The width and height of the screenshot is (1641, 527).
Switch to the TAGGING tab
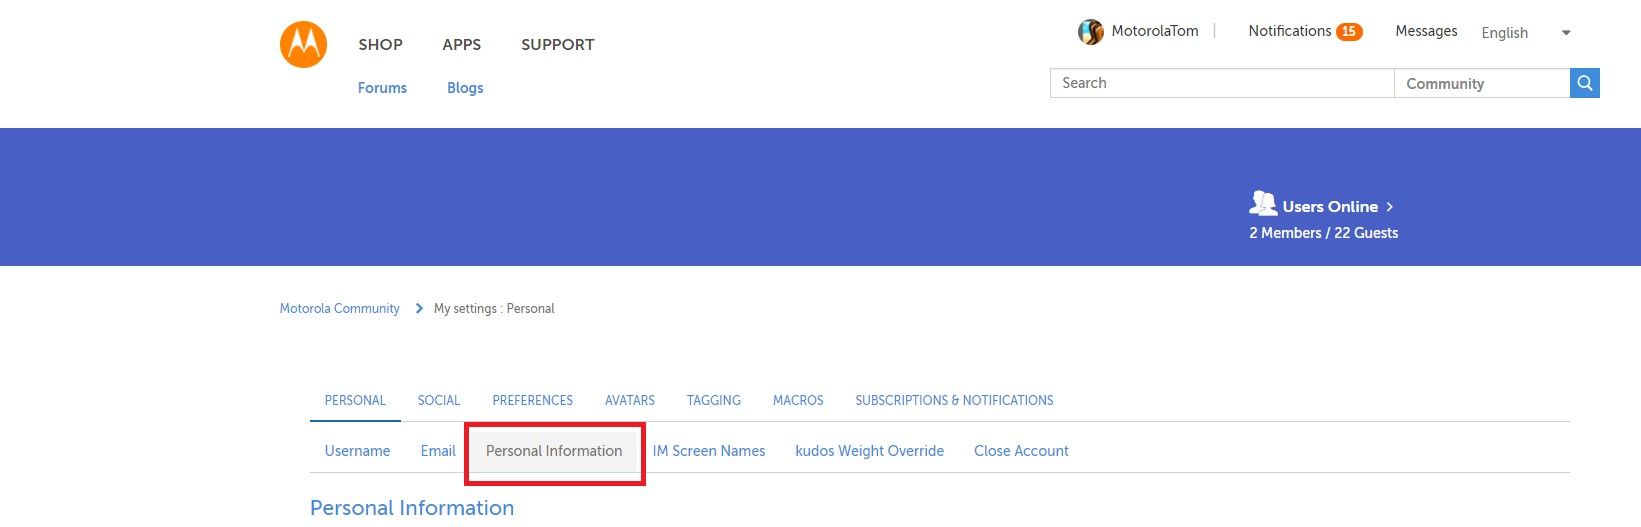coord(714,400)
